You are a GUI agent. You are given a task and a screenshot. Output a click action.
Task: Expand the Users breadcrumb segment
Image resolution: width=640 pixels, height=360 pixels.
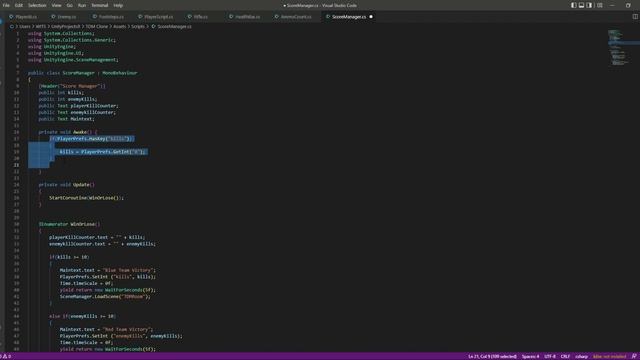(x=25, y=27)
